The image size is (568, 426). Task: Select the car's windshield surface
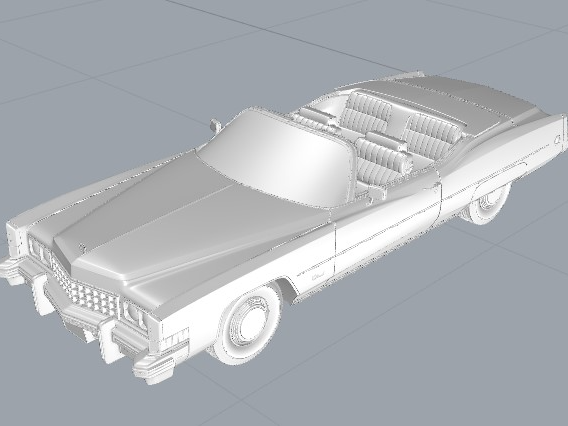279,159
